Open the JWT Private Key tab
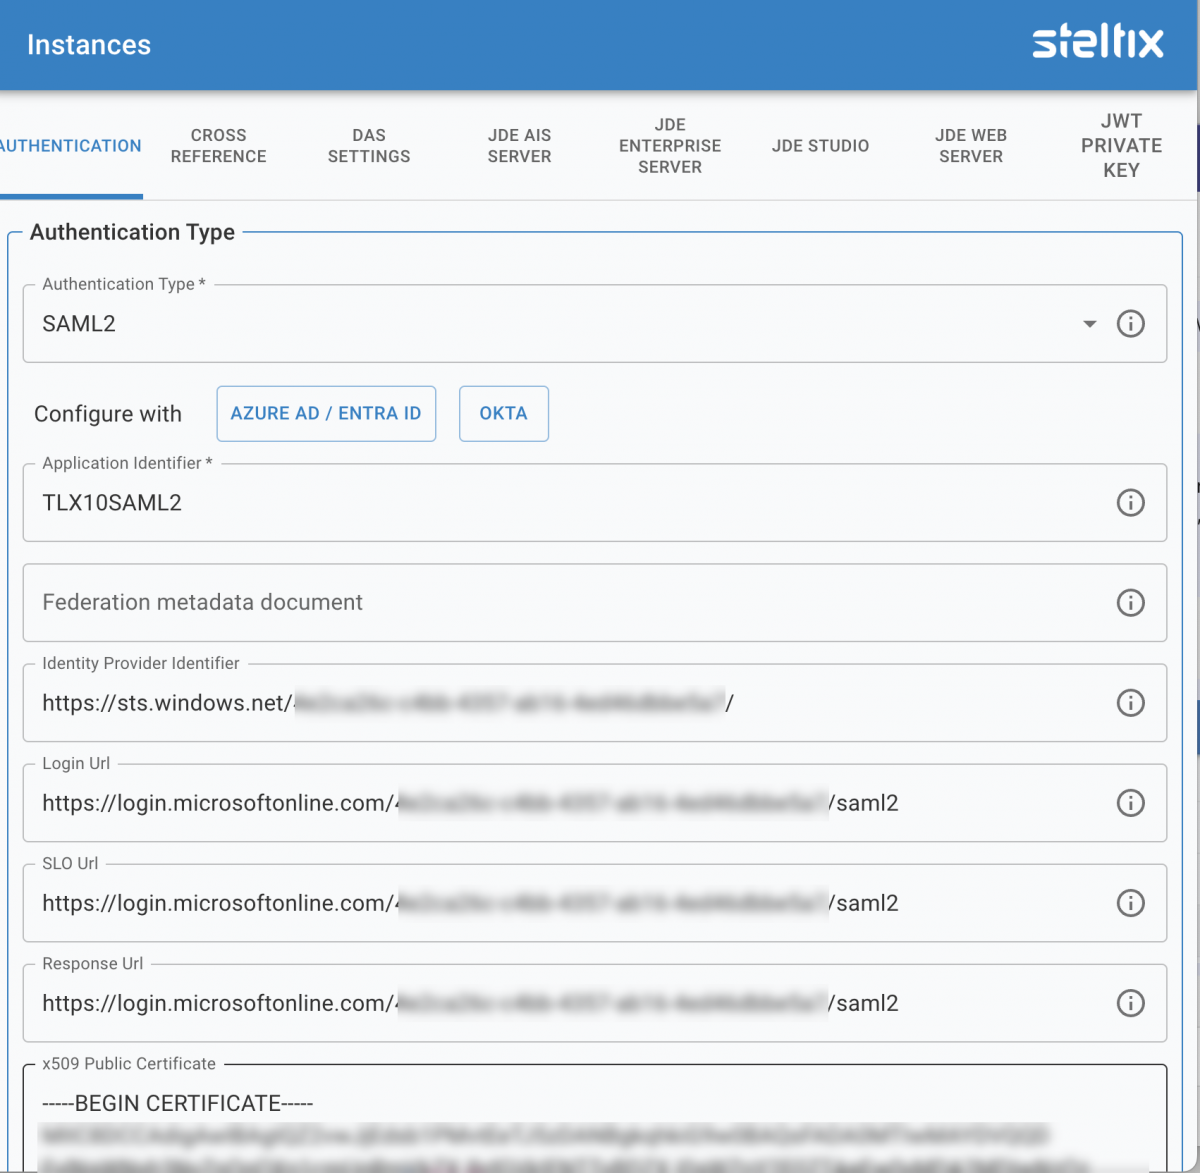The height and width of the screenshot is (1173, 1200). click(x=1121, y=146)
